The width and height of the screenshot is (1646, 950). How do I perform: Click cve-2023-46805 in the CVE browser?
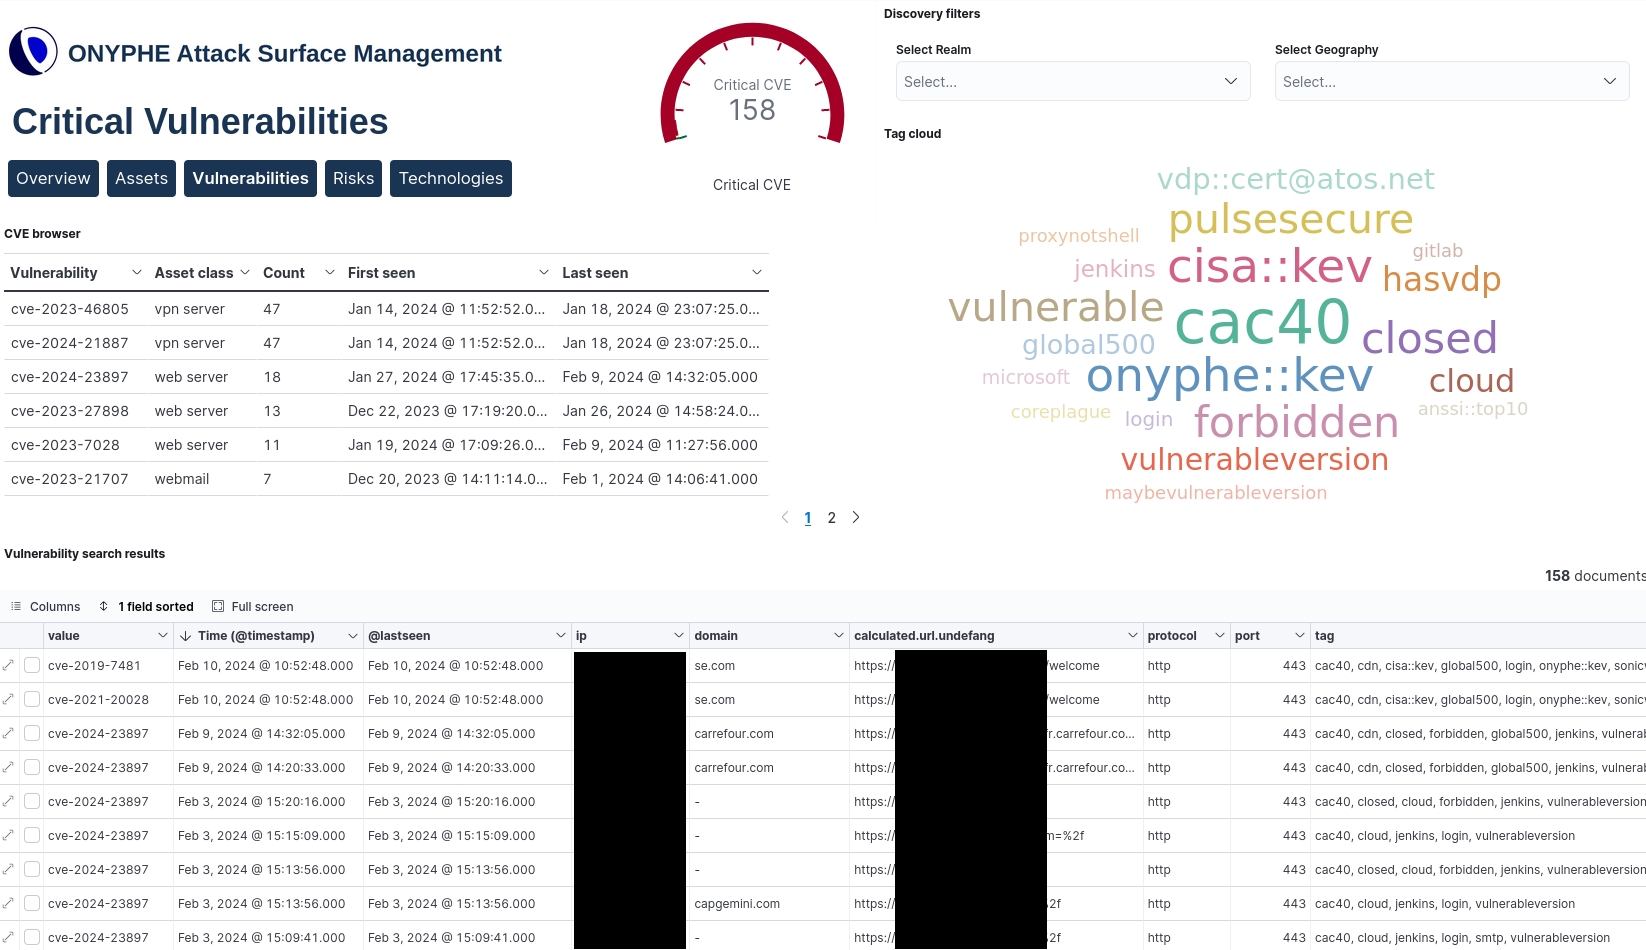click(70, 309)
